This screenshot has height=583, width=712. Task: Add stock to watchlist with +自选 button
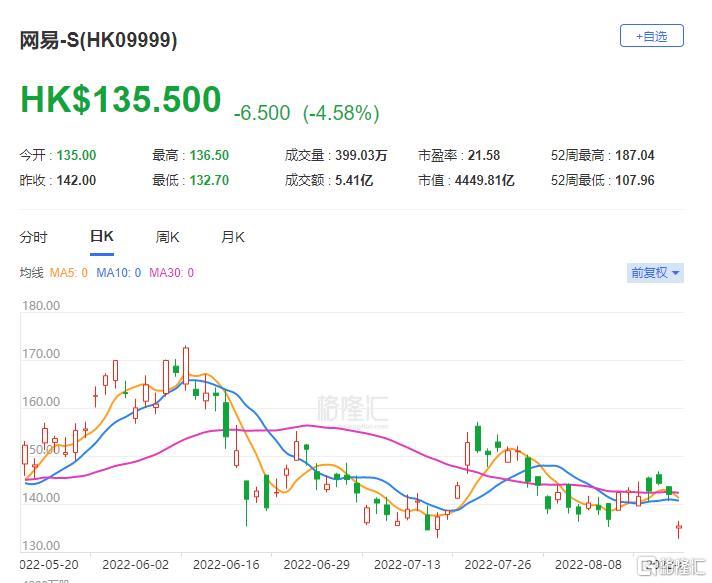coord(651,36)
